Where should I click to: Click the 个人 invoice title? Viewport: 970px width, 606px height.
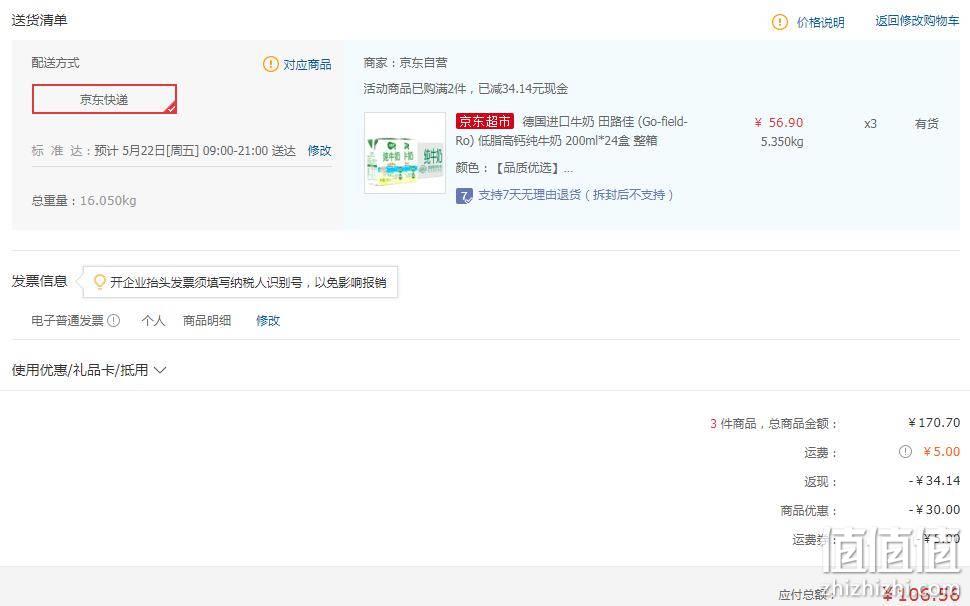coord(153,320)
